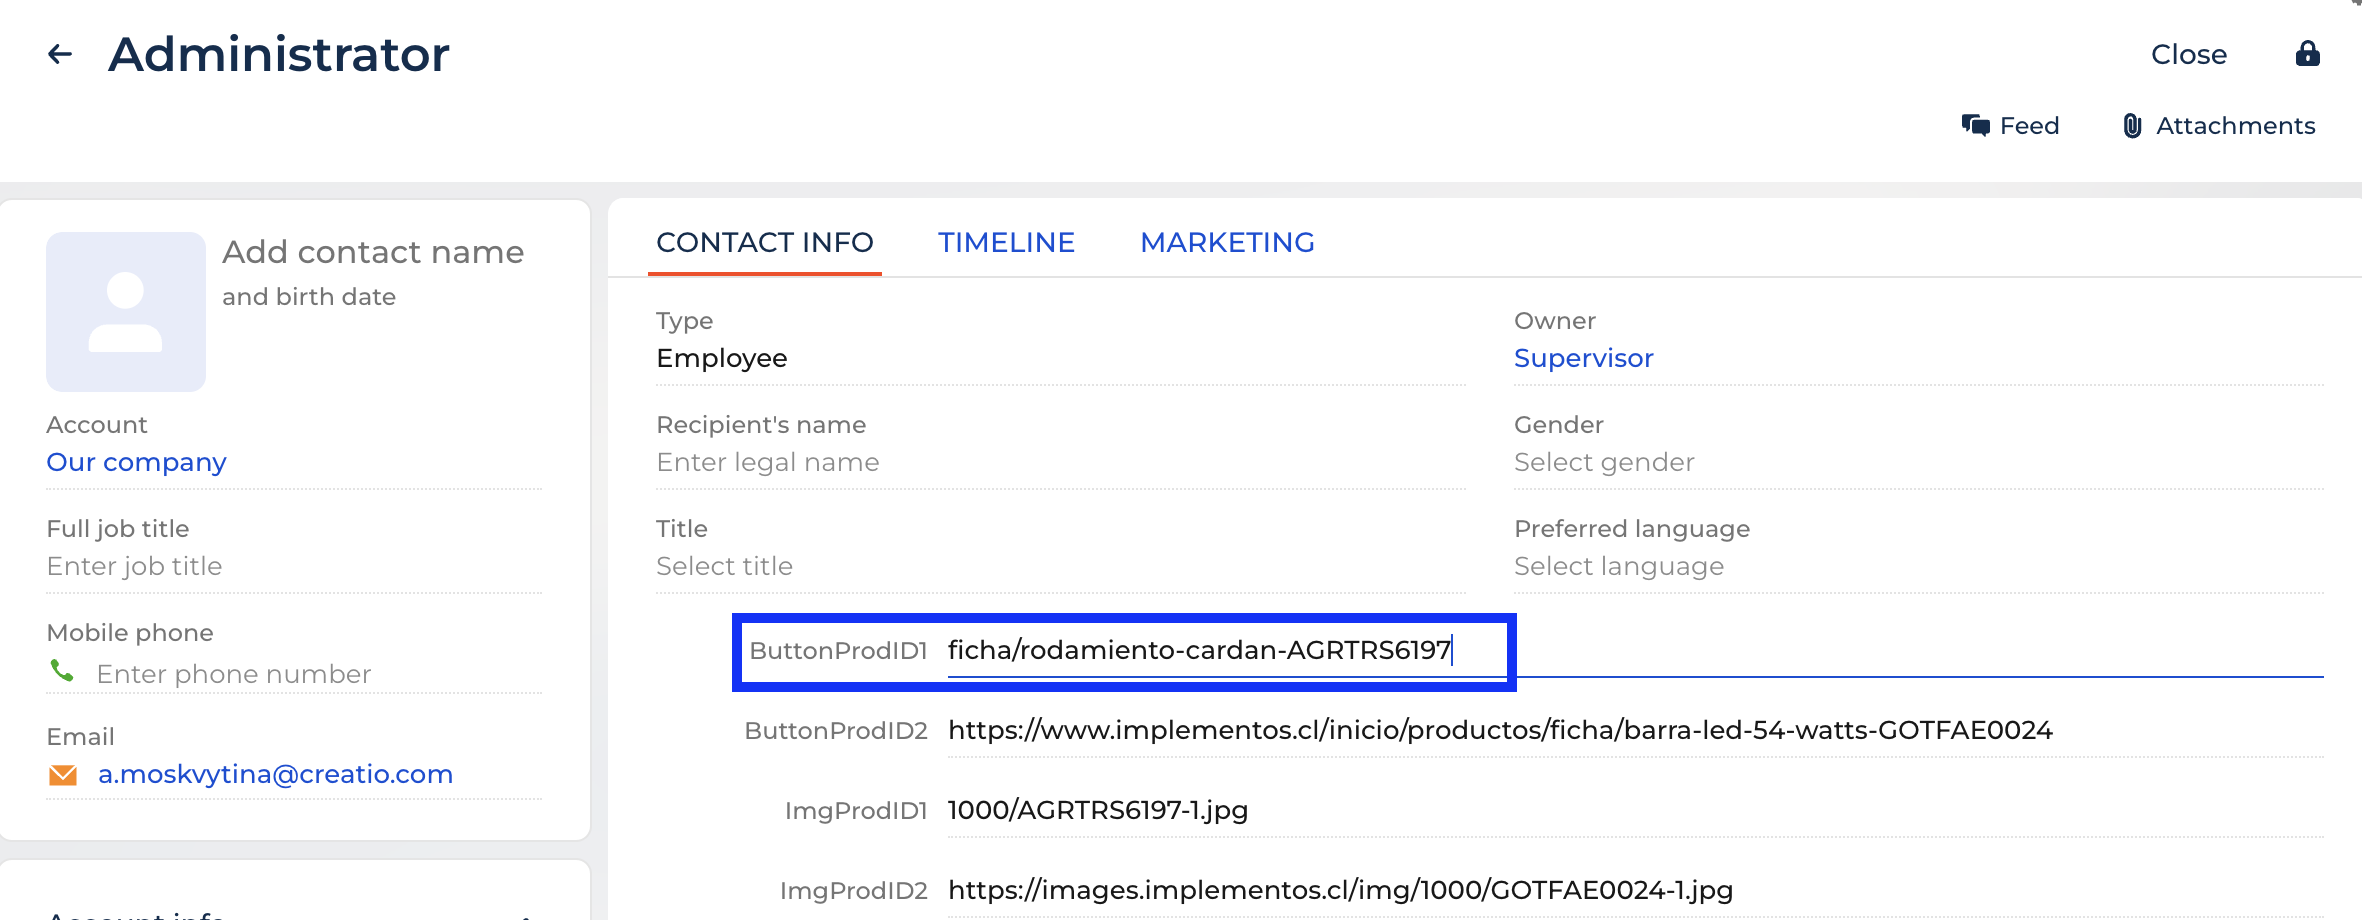Open the Feed panel
Viewport: 2362px width, 920px height.
click(x=2011, y=125)
